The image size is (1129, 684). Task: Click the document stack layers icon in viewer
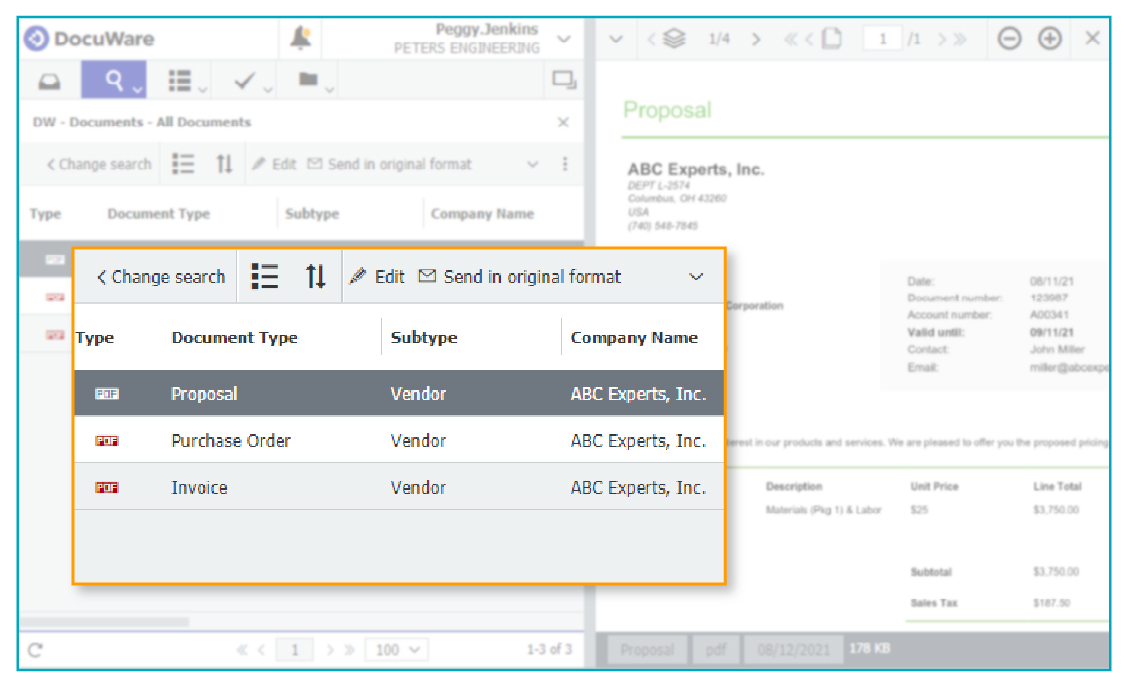click(674, 38)
